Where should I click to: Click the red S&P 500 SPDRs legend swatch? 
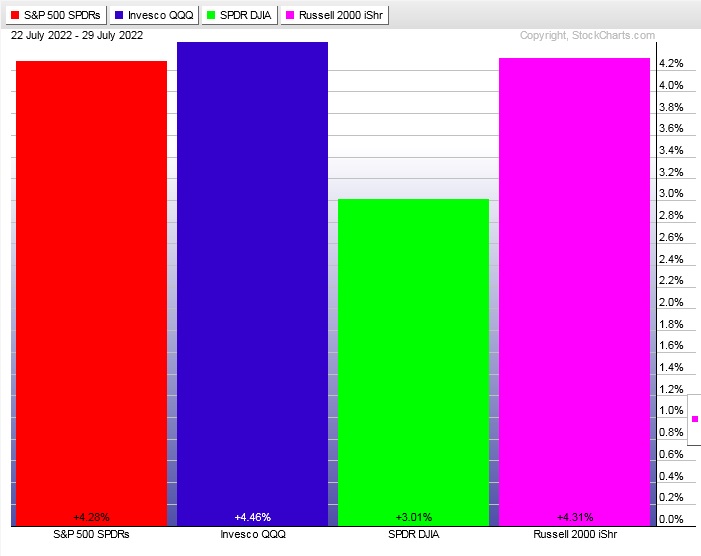(15, 15)
